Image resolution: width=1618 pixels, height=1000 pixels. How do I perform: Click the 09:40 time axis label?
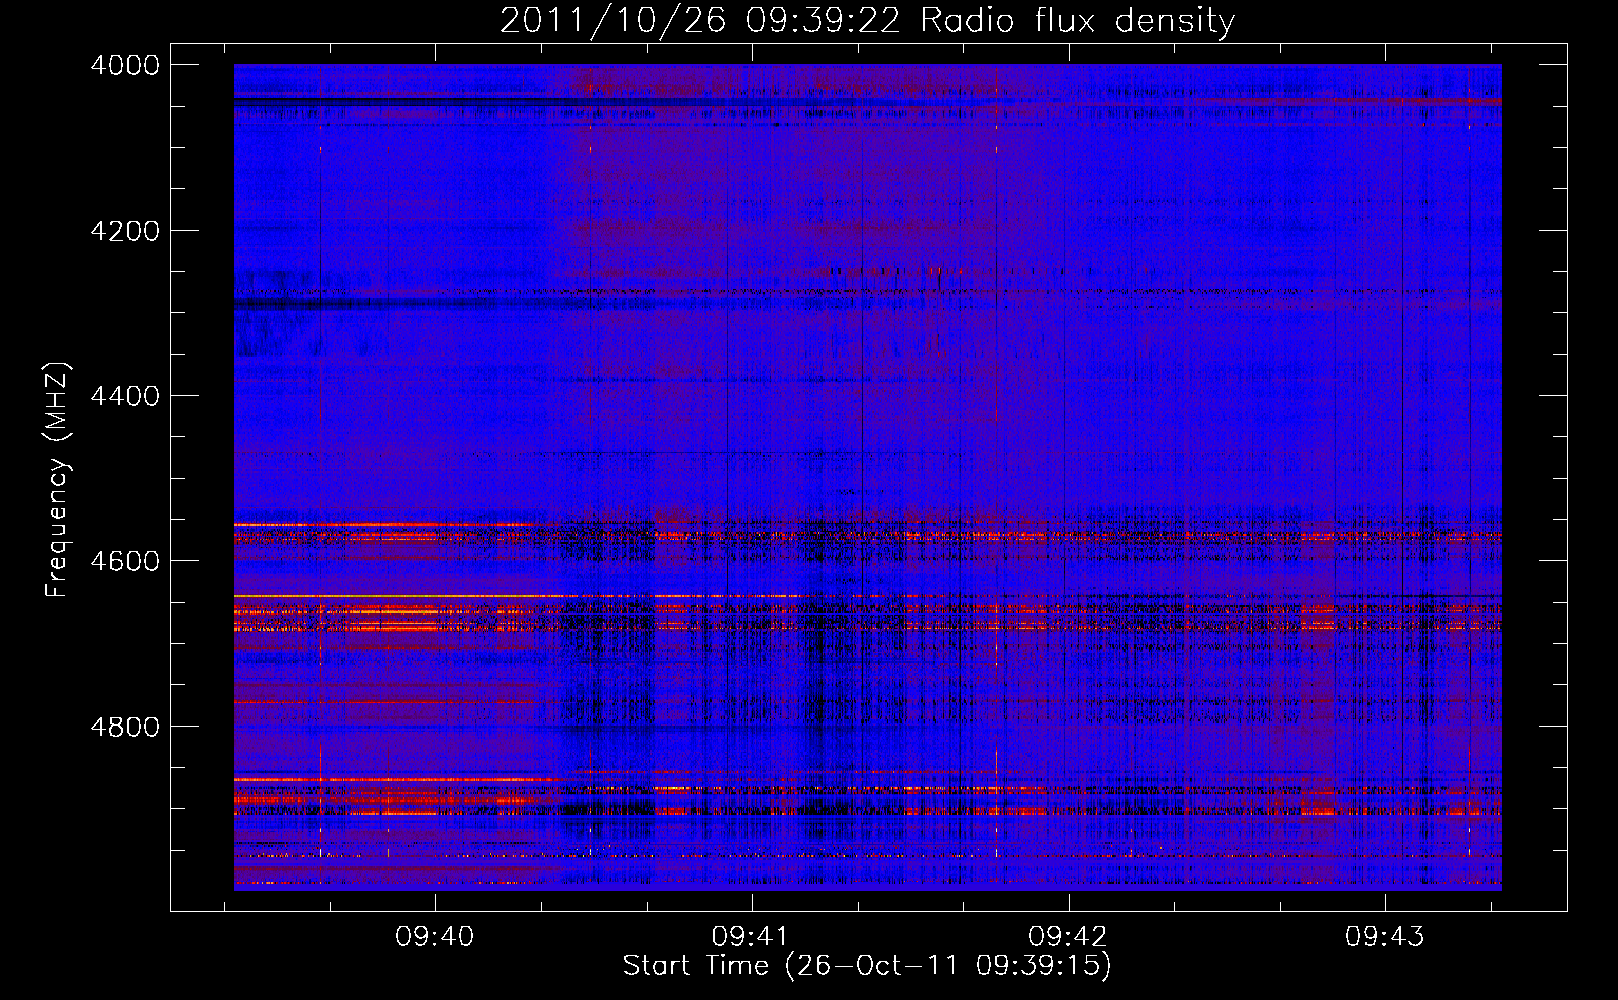tap(435, 937)
